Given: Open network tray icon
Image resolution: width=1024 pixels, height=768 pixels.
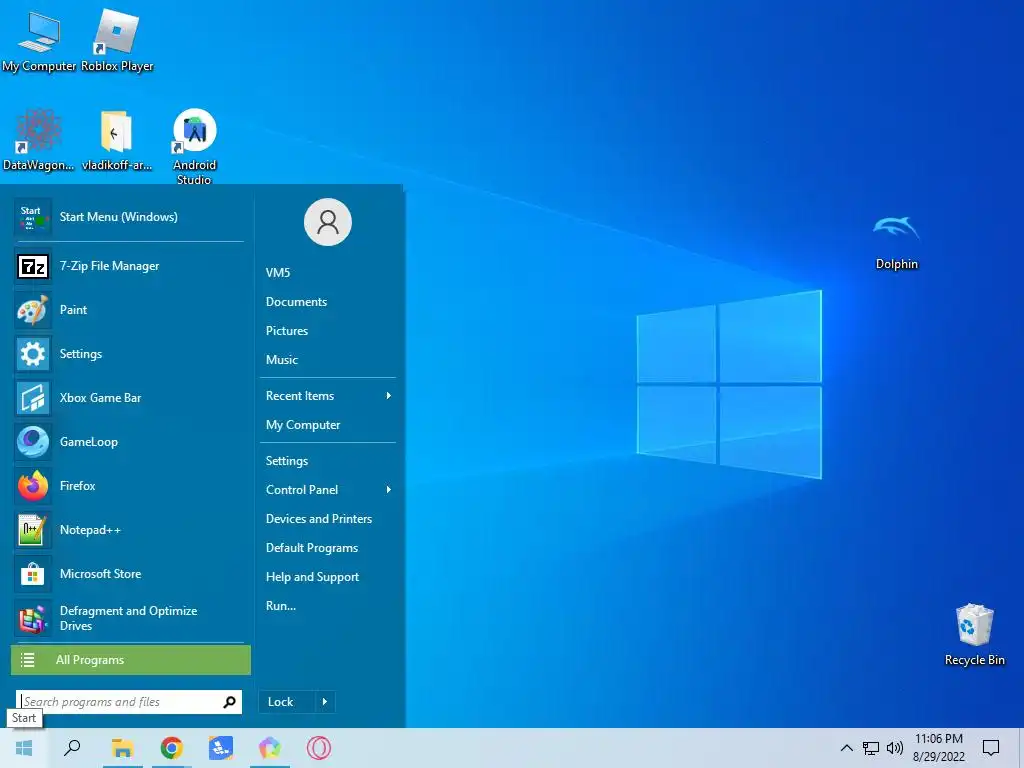Looking at the screenshot, I should (871, 748).
